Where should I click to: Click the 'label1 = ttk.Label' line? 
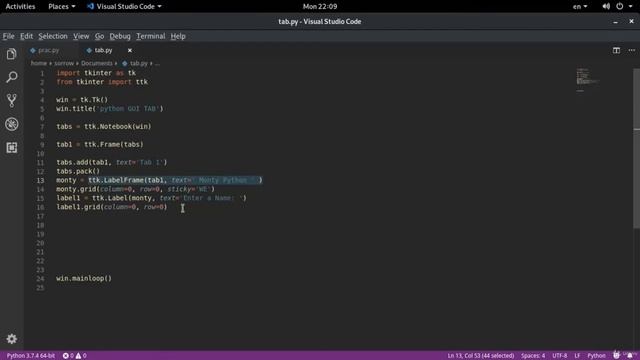[151, 198]
